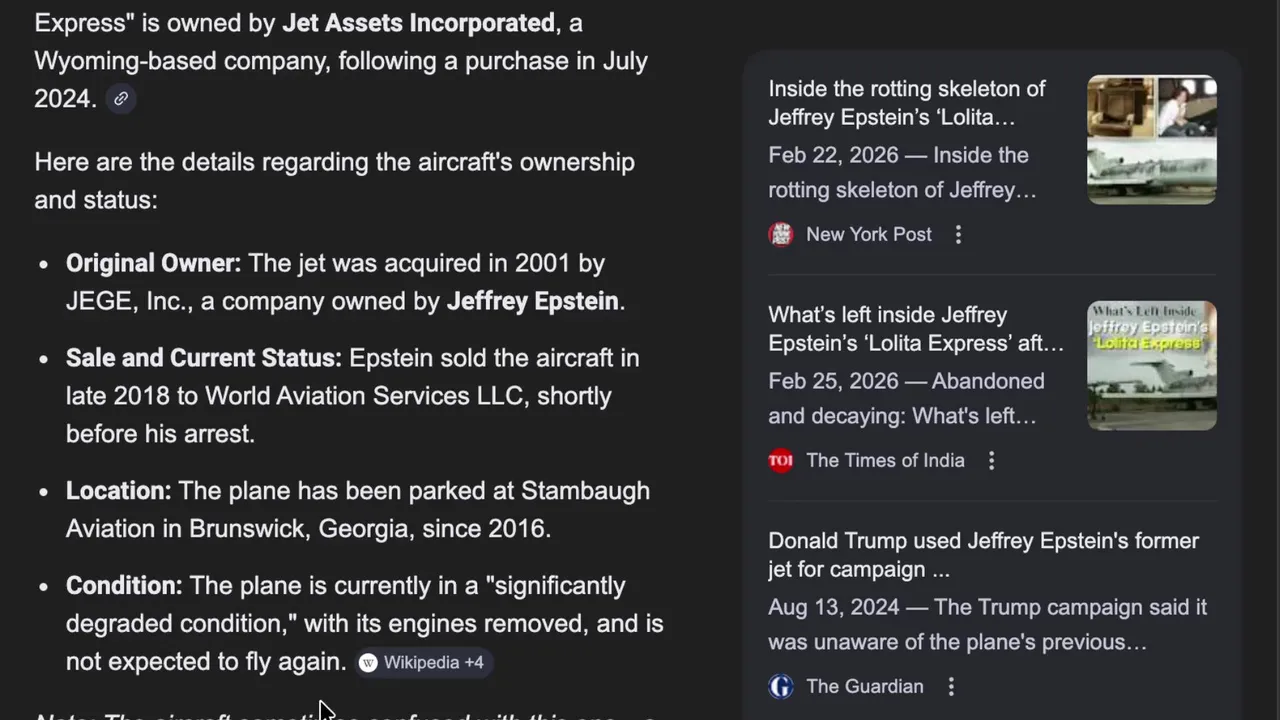Click the "Aug 13, 2024" article snippet
1280x720 pixels.
coord(987,624)
